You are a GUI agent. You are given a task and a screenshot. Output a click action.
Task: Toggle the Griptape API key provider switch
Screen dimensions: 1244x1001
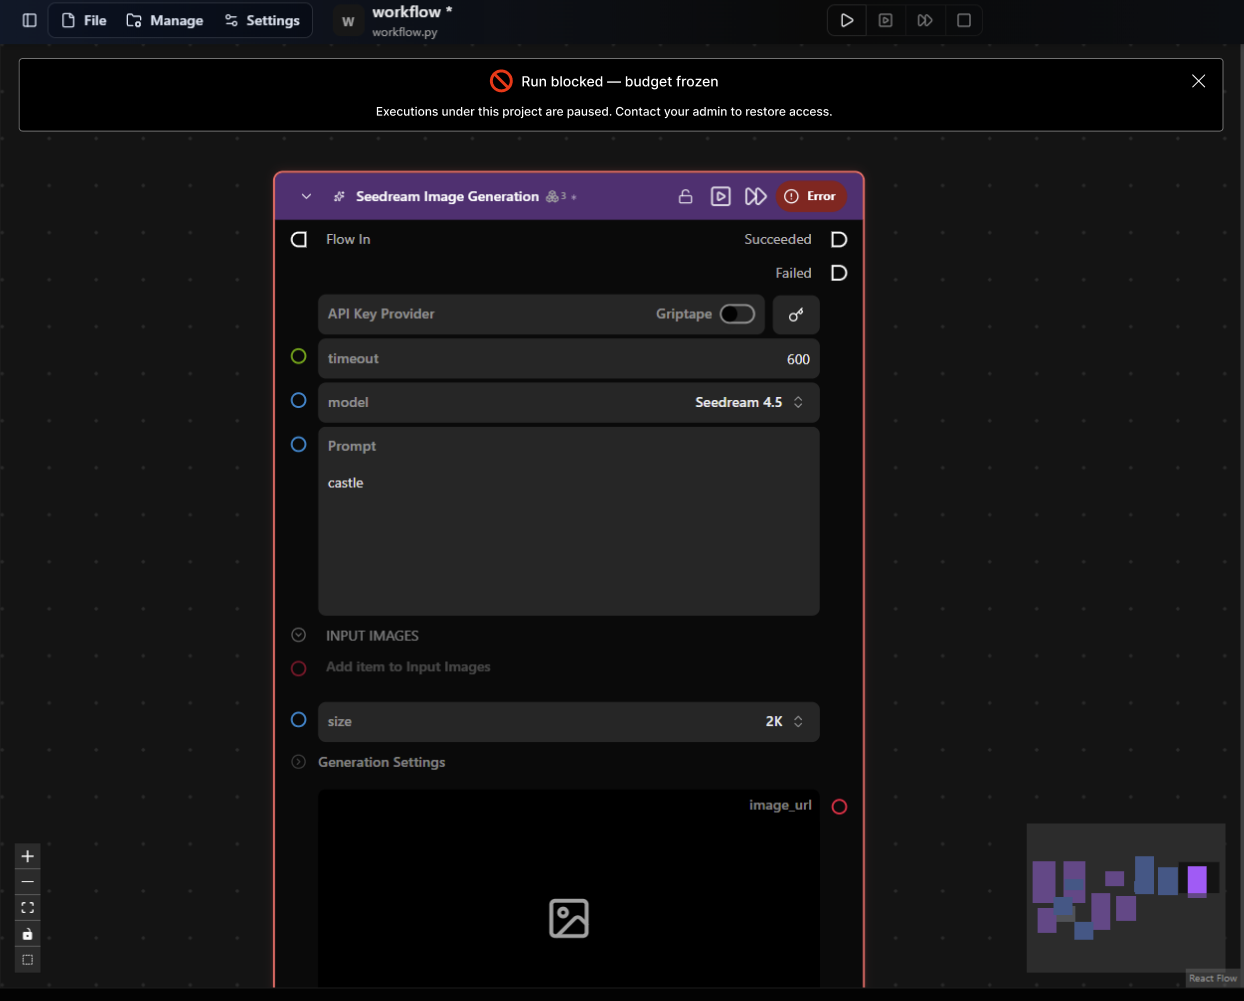pyautogui.click(x=737, y=314)
